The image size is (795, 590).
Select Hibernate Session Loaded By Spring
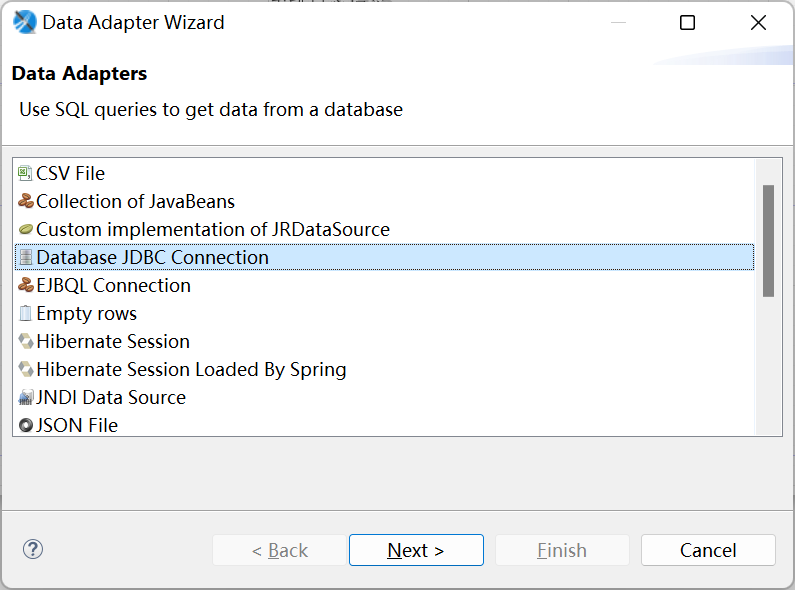coord(191,369)
